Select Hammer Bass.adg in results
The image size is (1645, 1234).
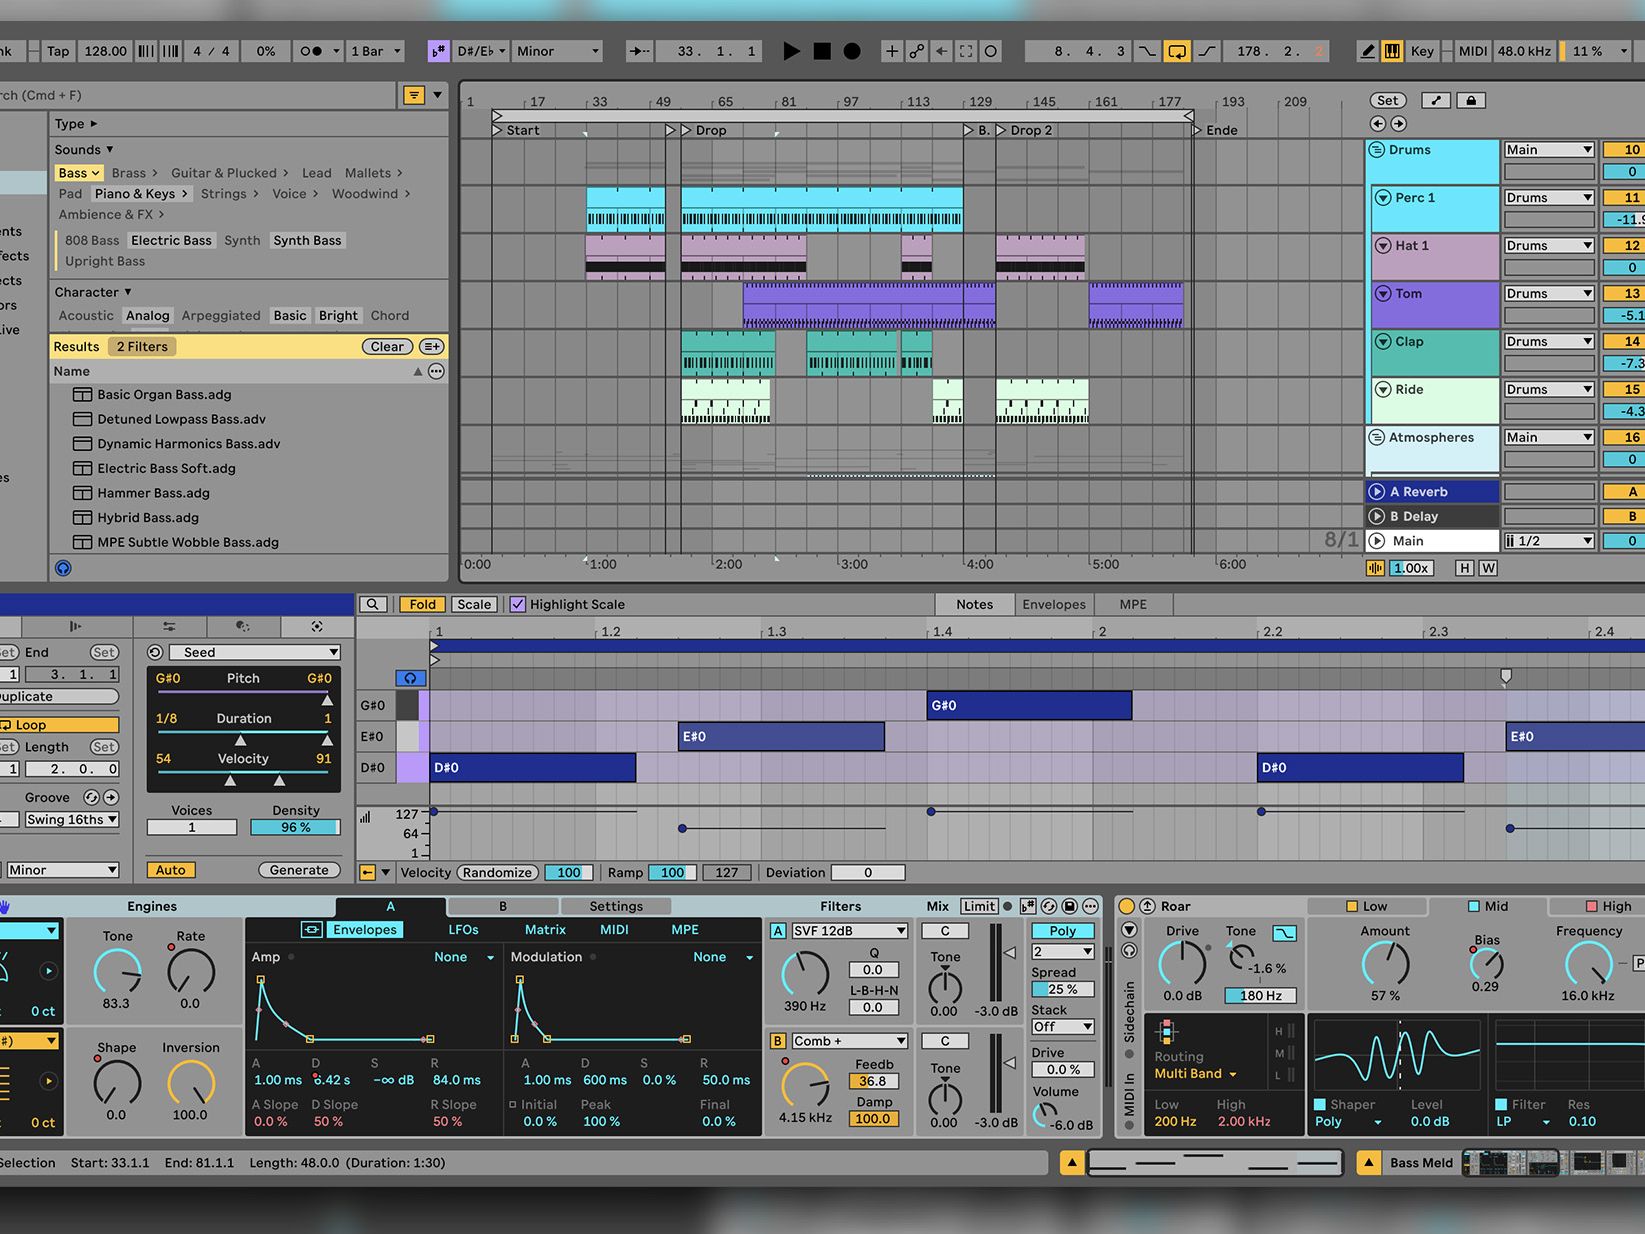point(153,493)
